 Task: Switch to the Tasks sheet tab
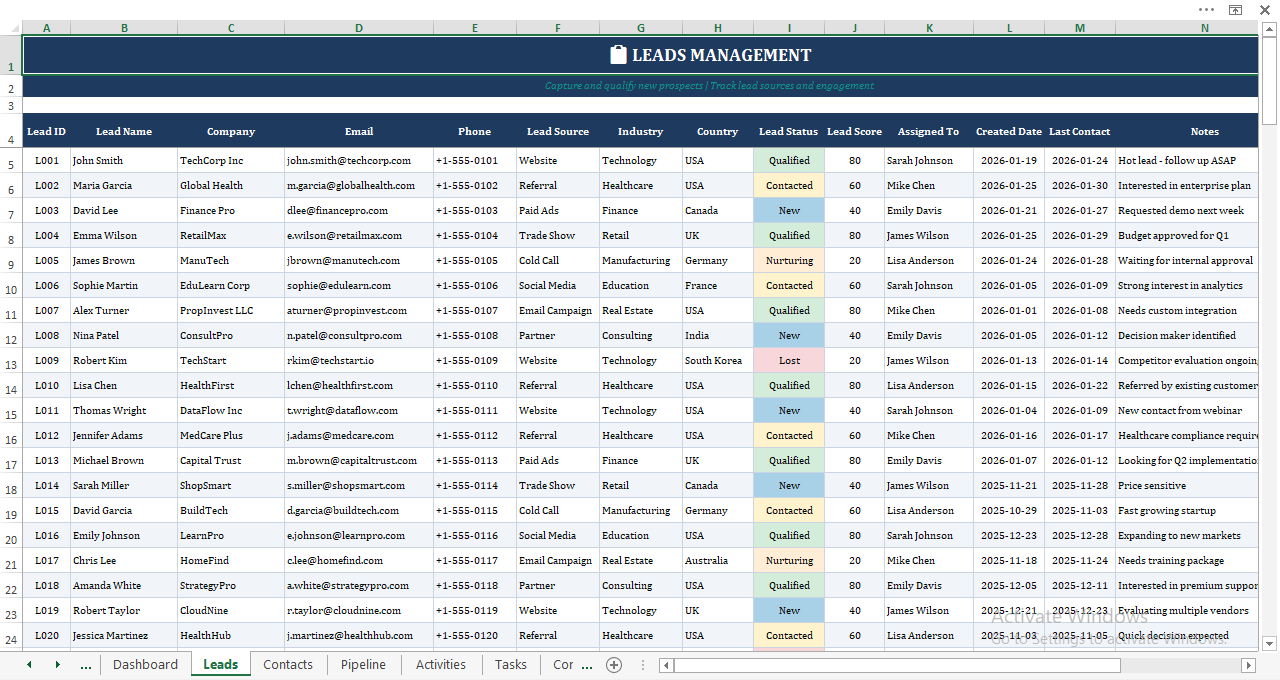coord(510,665)
